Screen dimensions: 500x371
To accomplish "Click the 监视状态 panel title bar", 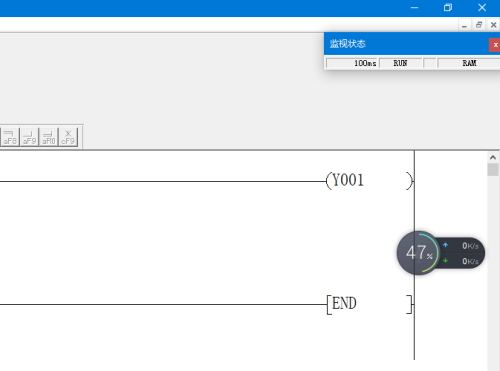I will [406, 44].
